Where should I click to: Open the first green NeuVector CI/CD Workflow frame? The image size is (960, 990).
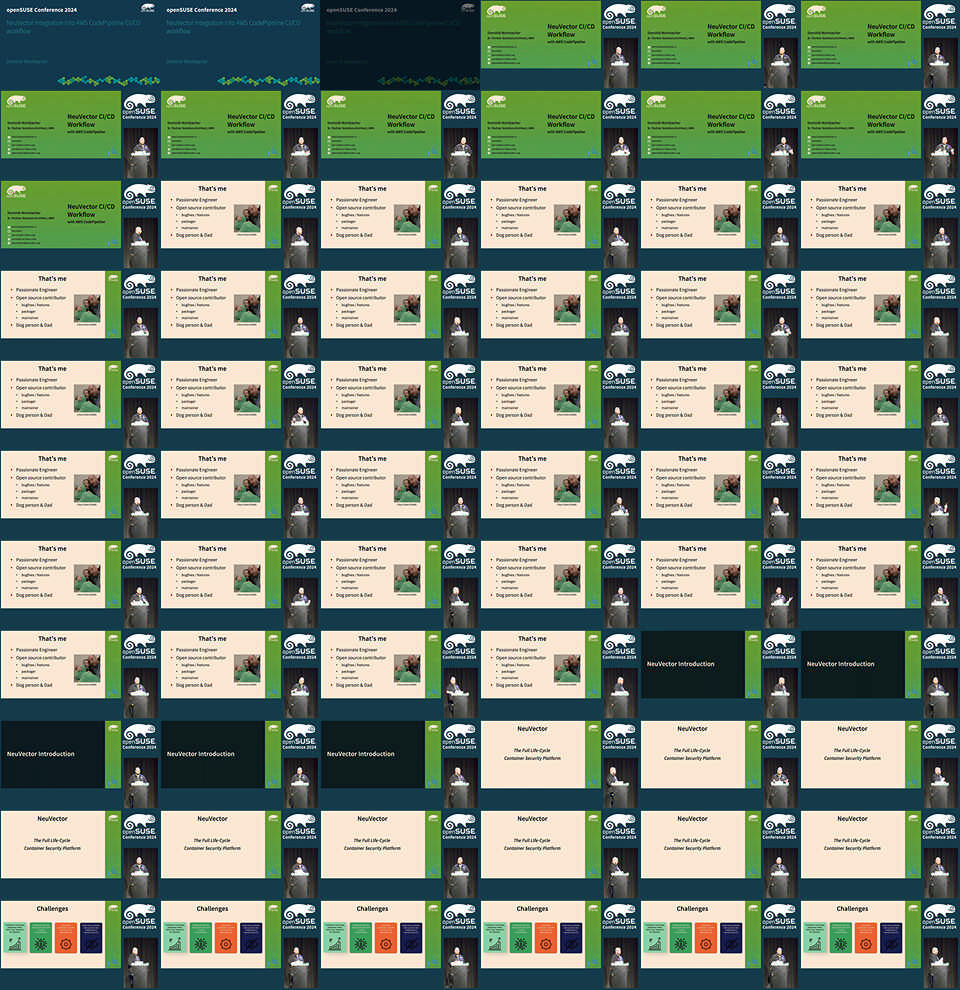click(x=560, y=44)
